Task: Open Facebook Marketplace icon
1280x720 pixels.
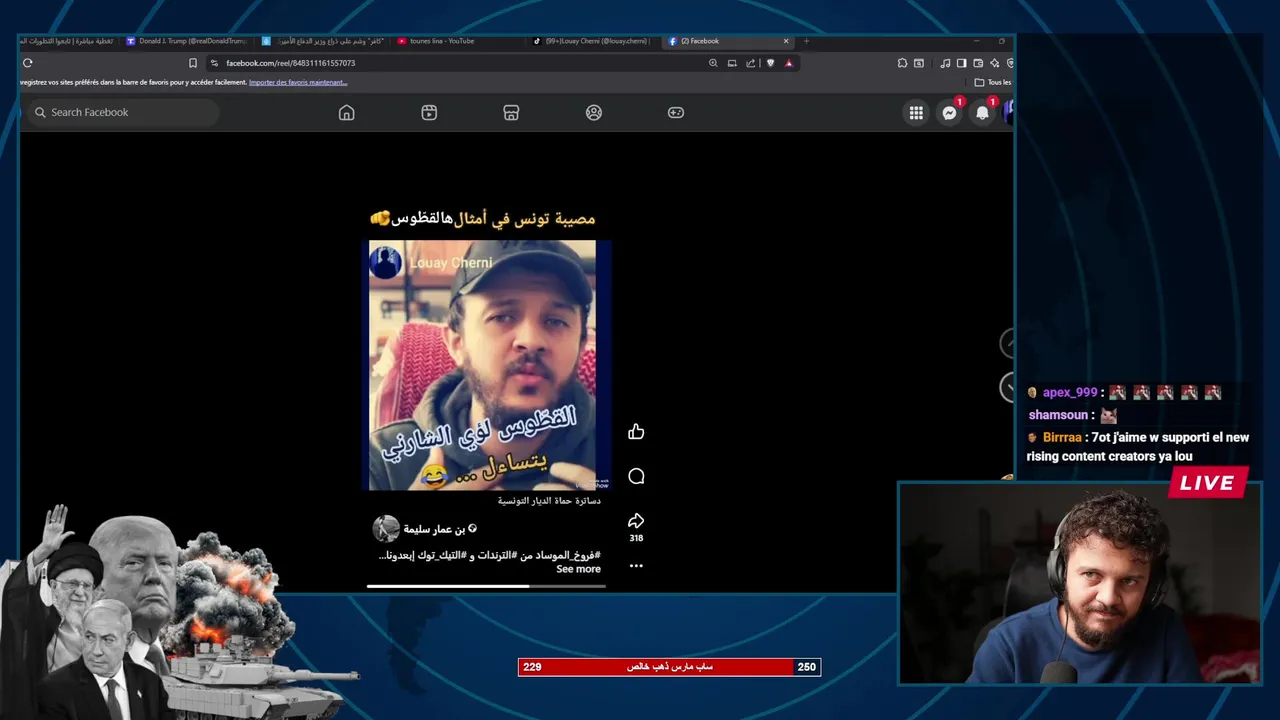Action: 511,113
